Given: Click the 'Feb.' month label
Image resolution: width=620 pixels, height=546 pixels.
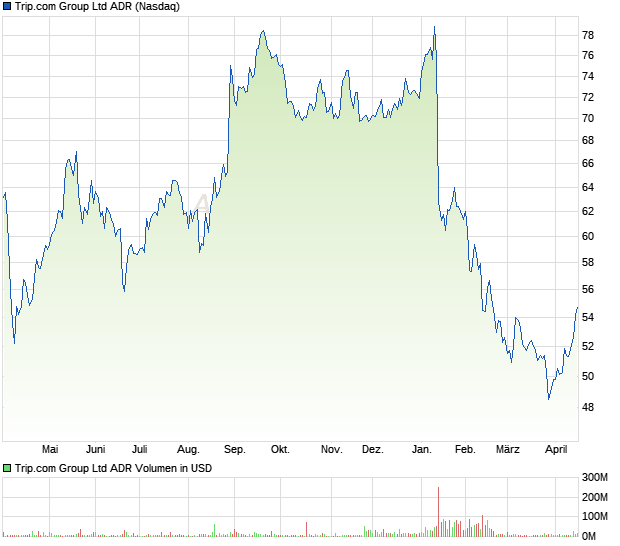Looking at the screenshot, I should tap(465, 450).
